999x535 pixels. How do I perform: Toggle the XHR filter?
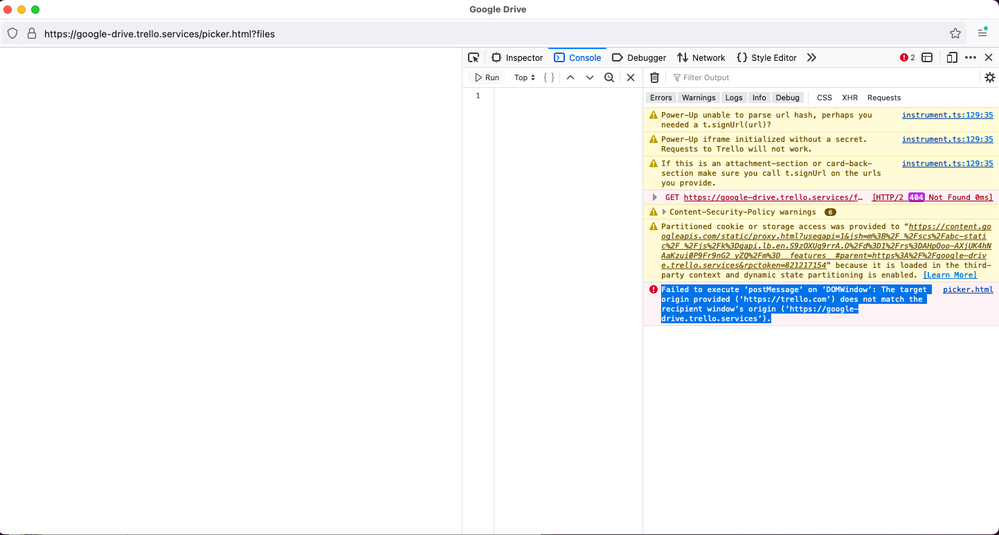[850, 97]
